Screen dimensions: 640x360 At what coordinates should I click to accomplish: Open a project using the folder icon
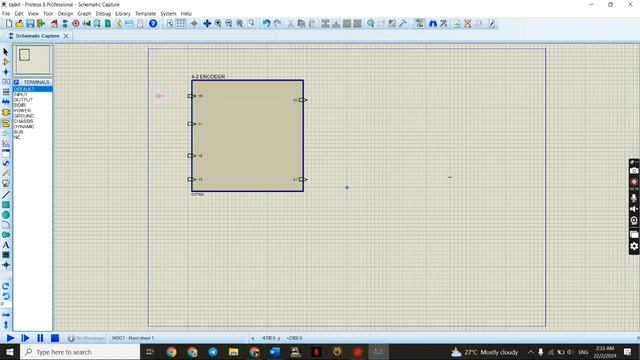click(x=20, y=24)
